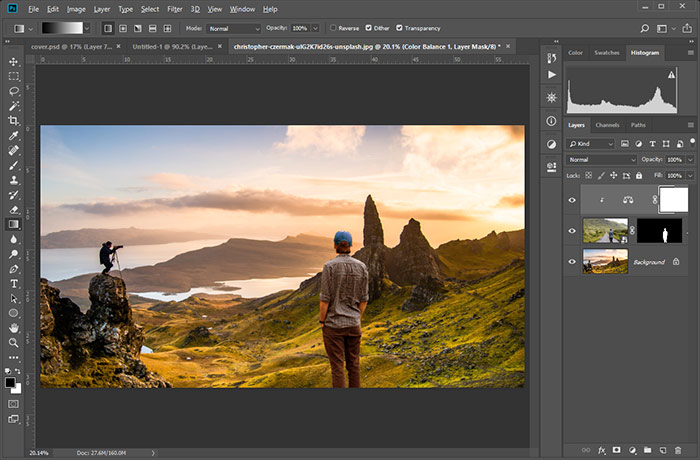This screenshot has height=460, width=700.
Task: Open the Edit Toolbar ellipsis menu
Action: coord(14,357)
